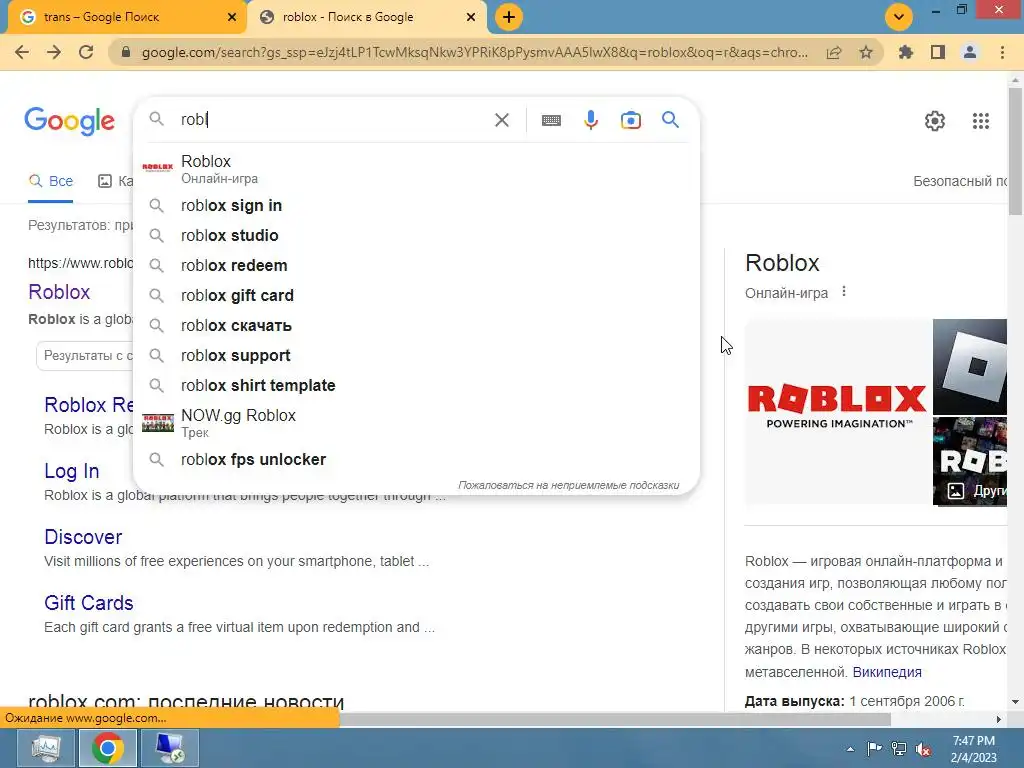
Task: Click the vertical page scrollbar thumb
Action: [x=1015, y=150]
